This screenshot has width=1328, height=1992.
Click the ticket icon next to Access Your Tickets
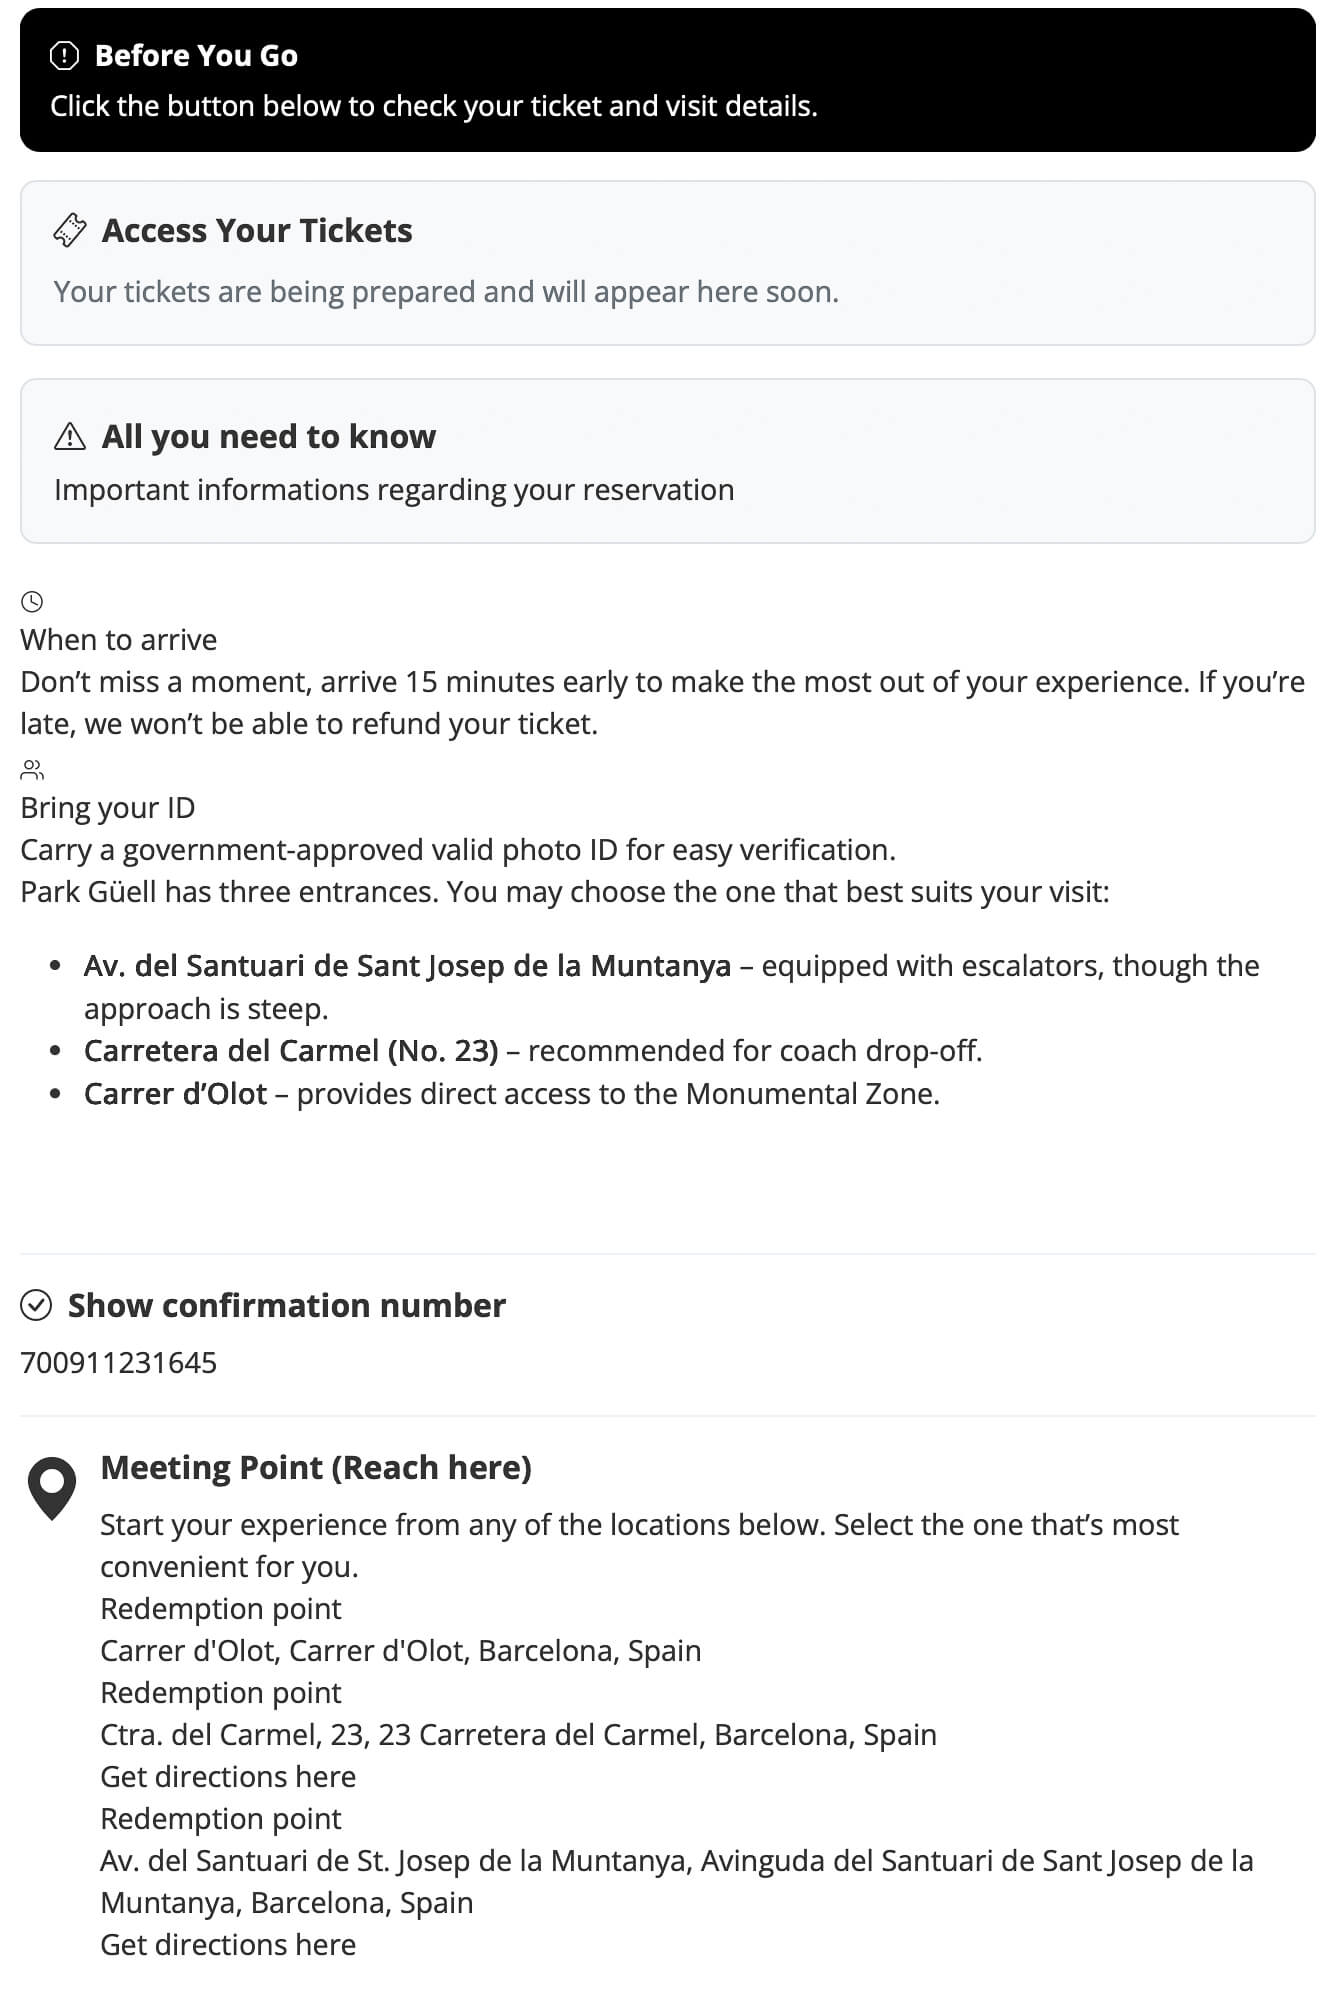70,230
